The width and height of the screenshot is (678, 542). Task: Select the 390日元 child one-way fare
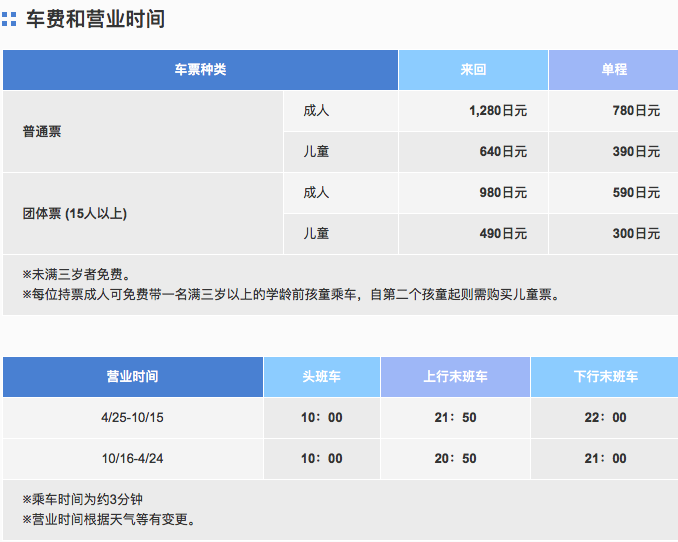[636, 152]
